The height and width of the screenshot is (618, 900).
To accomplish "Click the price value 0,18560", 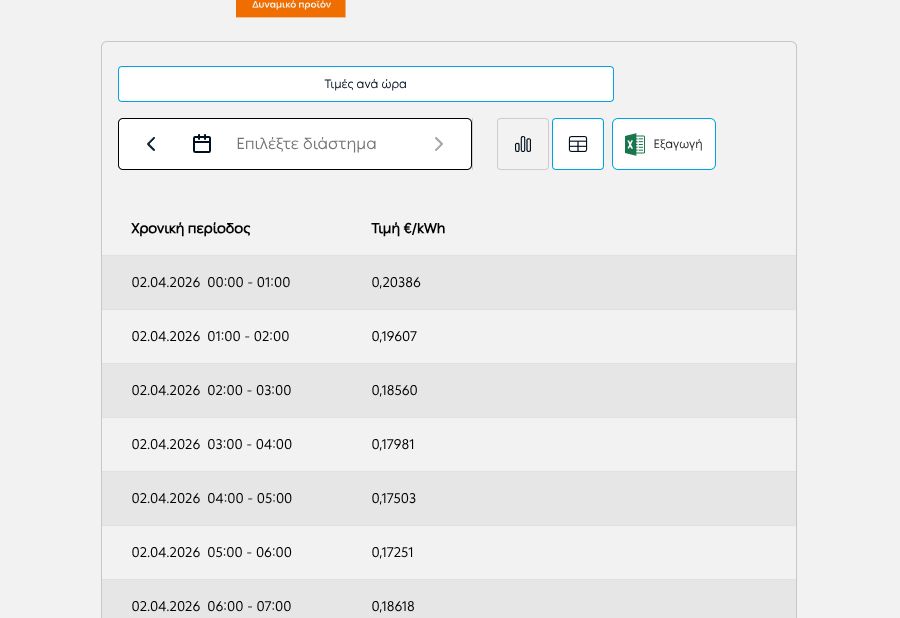I will tap(394, 391).
